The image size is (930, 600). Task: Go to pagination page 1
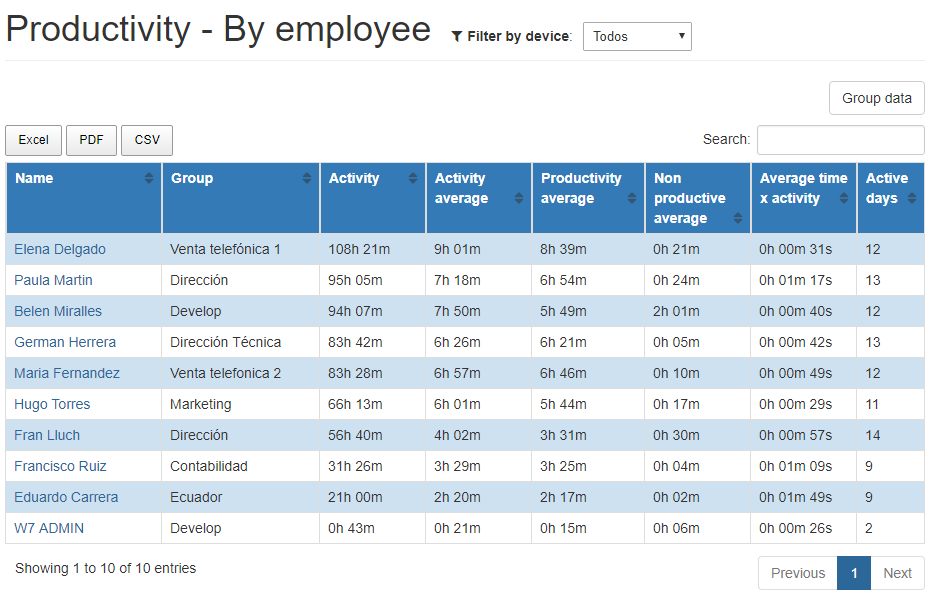[854, 573]
